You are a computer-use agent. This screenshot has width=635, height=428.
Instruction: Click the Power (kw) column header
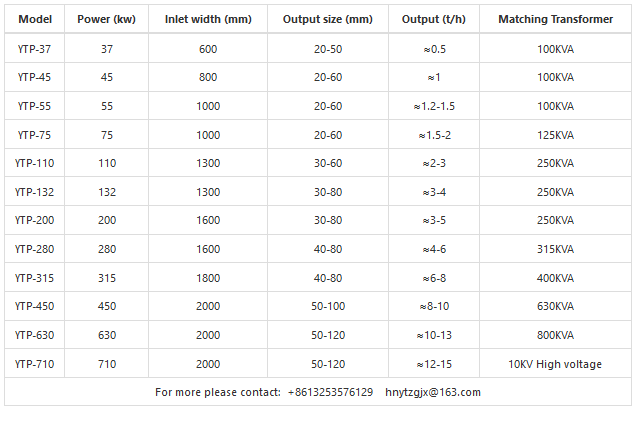pos(107,19)
